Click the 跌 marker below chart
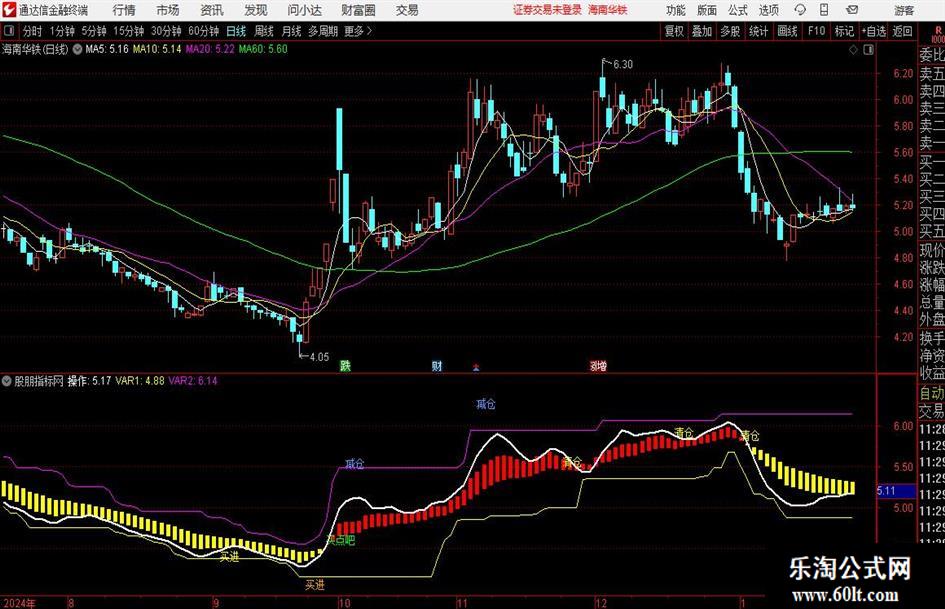This screenshot has width=945, height=609. coord(345,365)
